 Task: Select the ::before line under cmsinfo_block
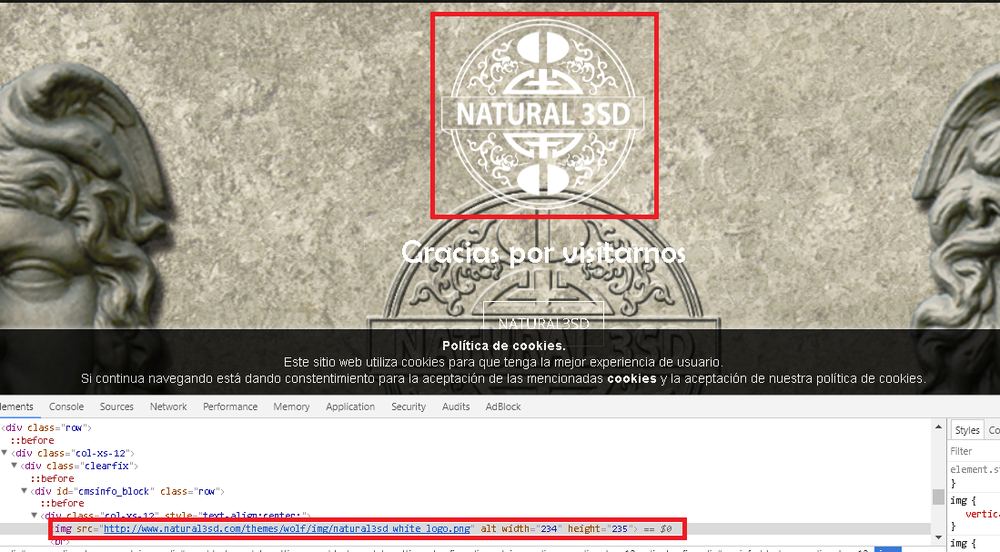coord(62,504)
